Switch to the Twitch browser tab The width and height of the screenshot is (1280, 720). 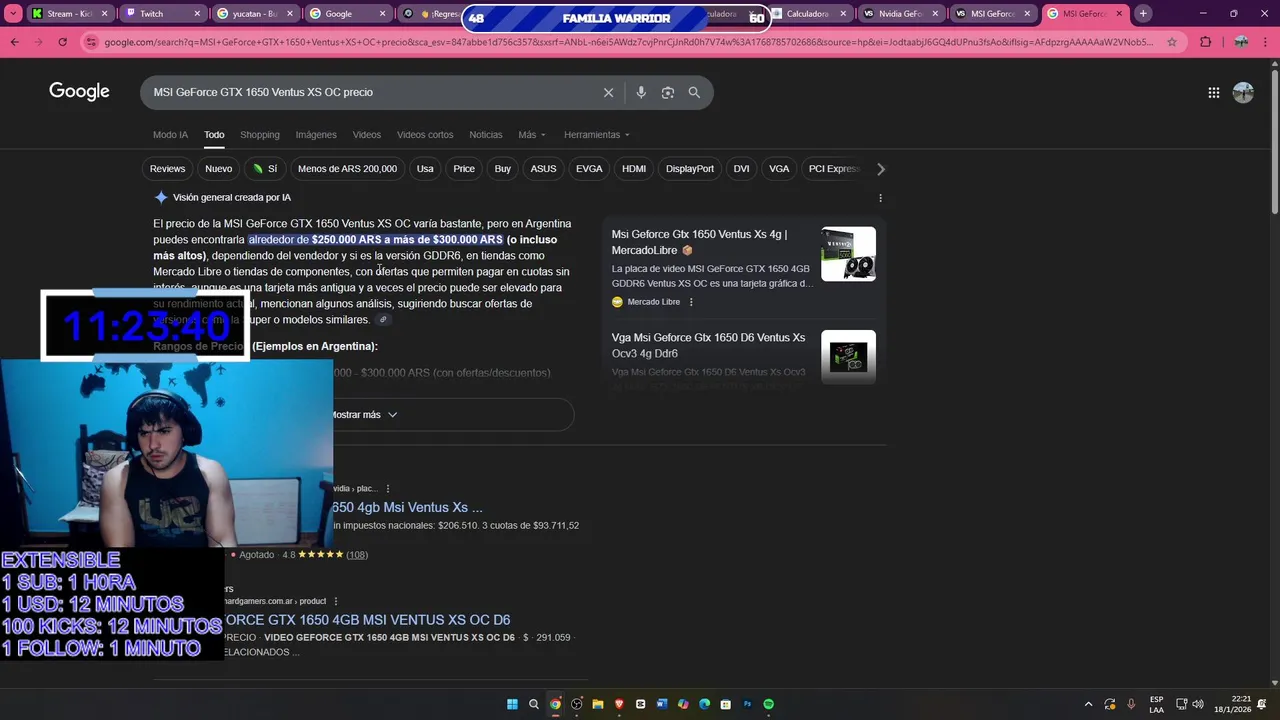point(161,14)
